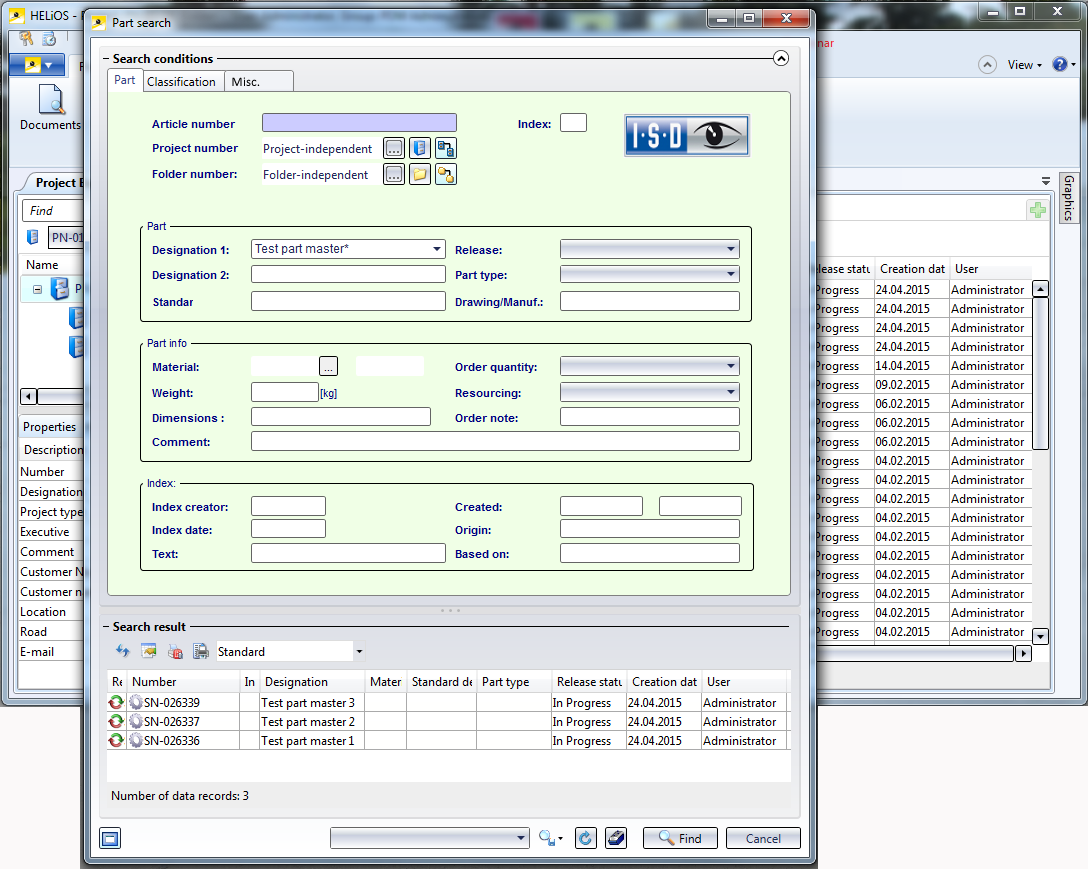Switch to the Classification tab
Screen dimensions: 1088x869
tap(181, 82)
